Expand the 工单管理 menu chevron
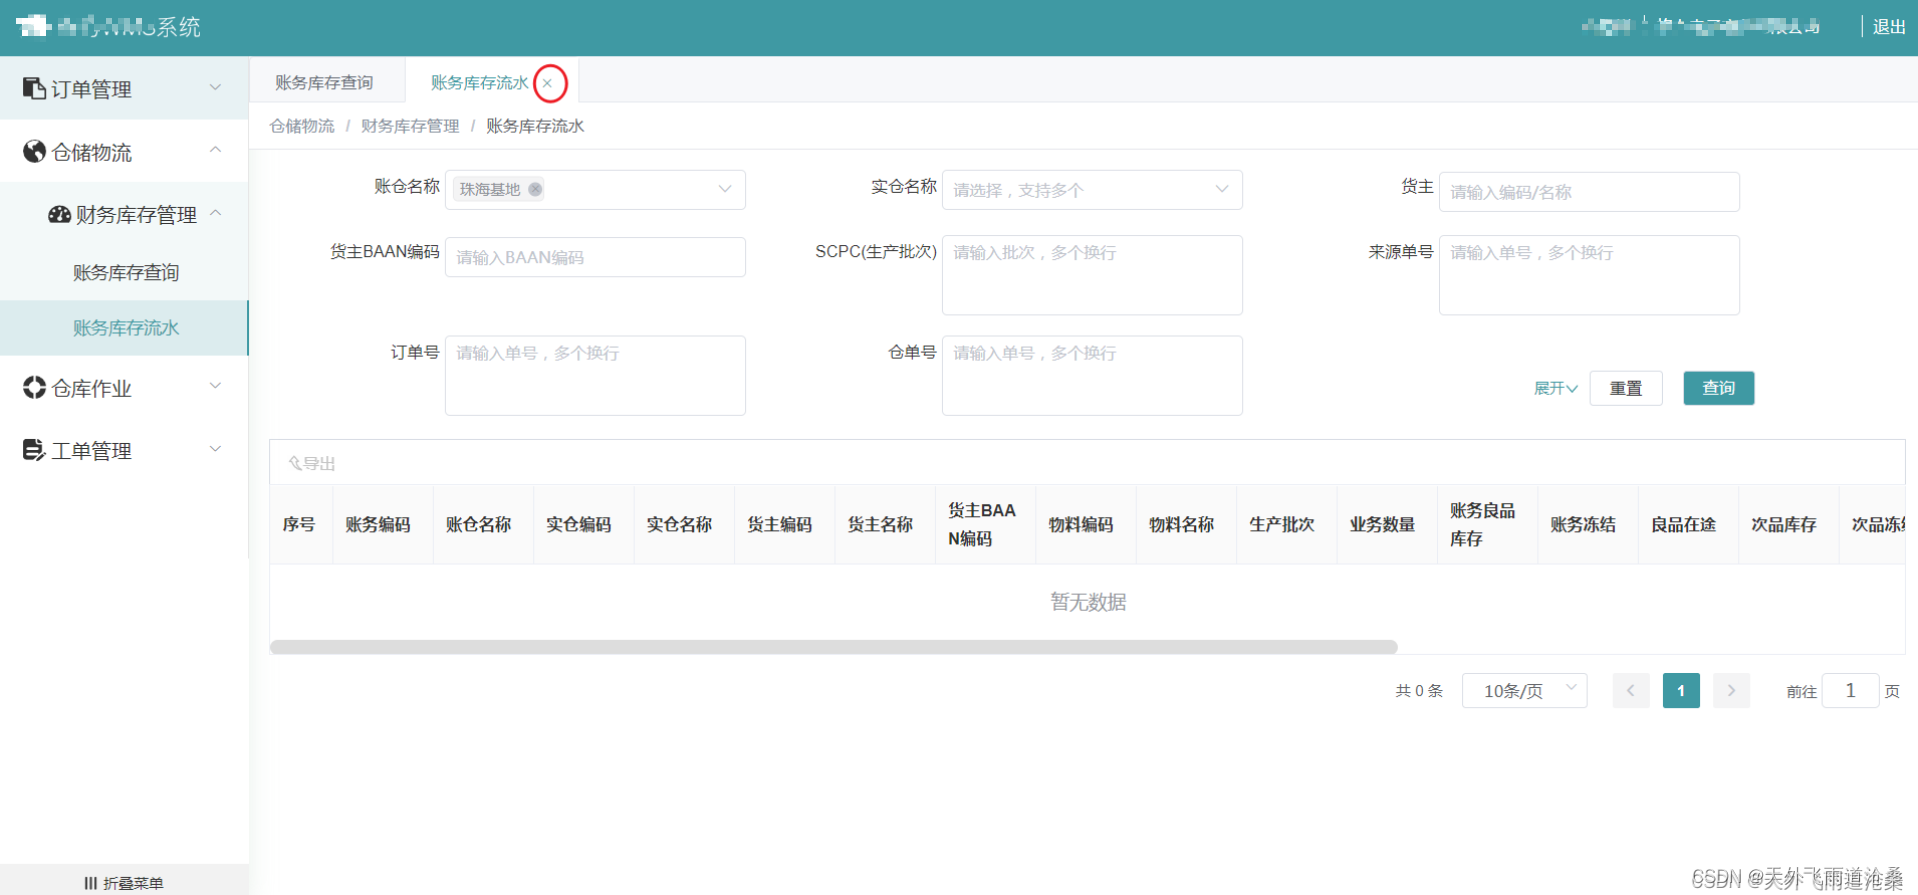 tap(215, 449)
